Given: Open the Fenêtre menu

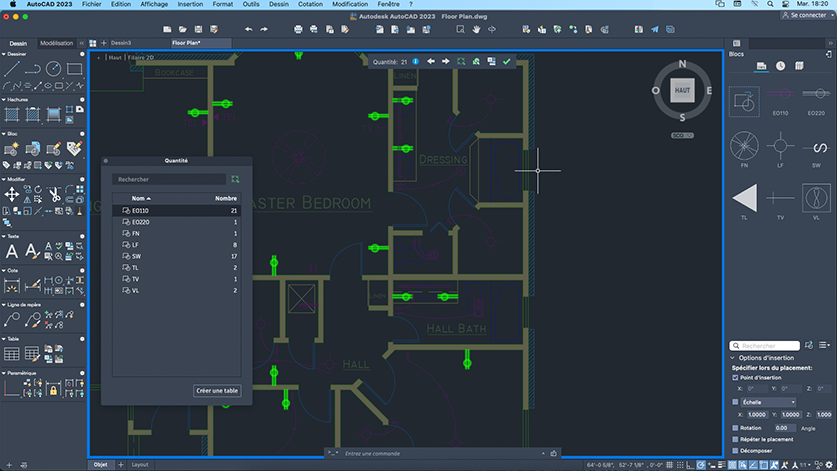Looking at the screenshot, I should [x=388, y=4].
